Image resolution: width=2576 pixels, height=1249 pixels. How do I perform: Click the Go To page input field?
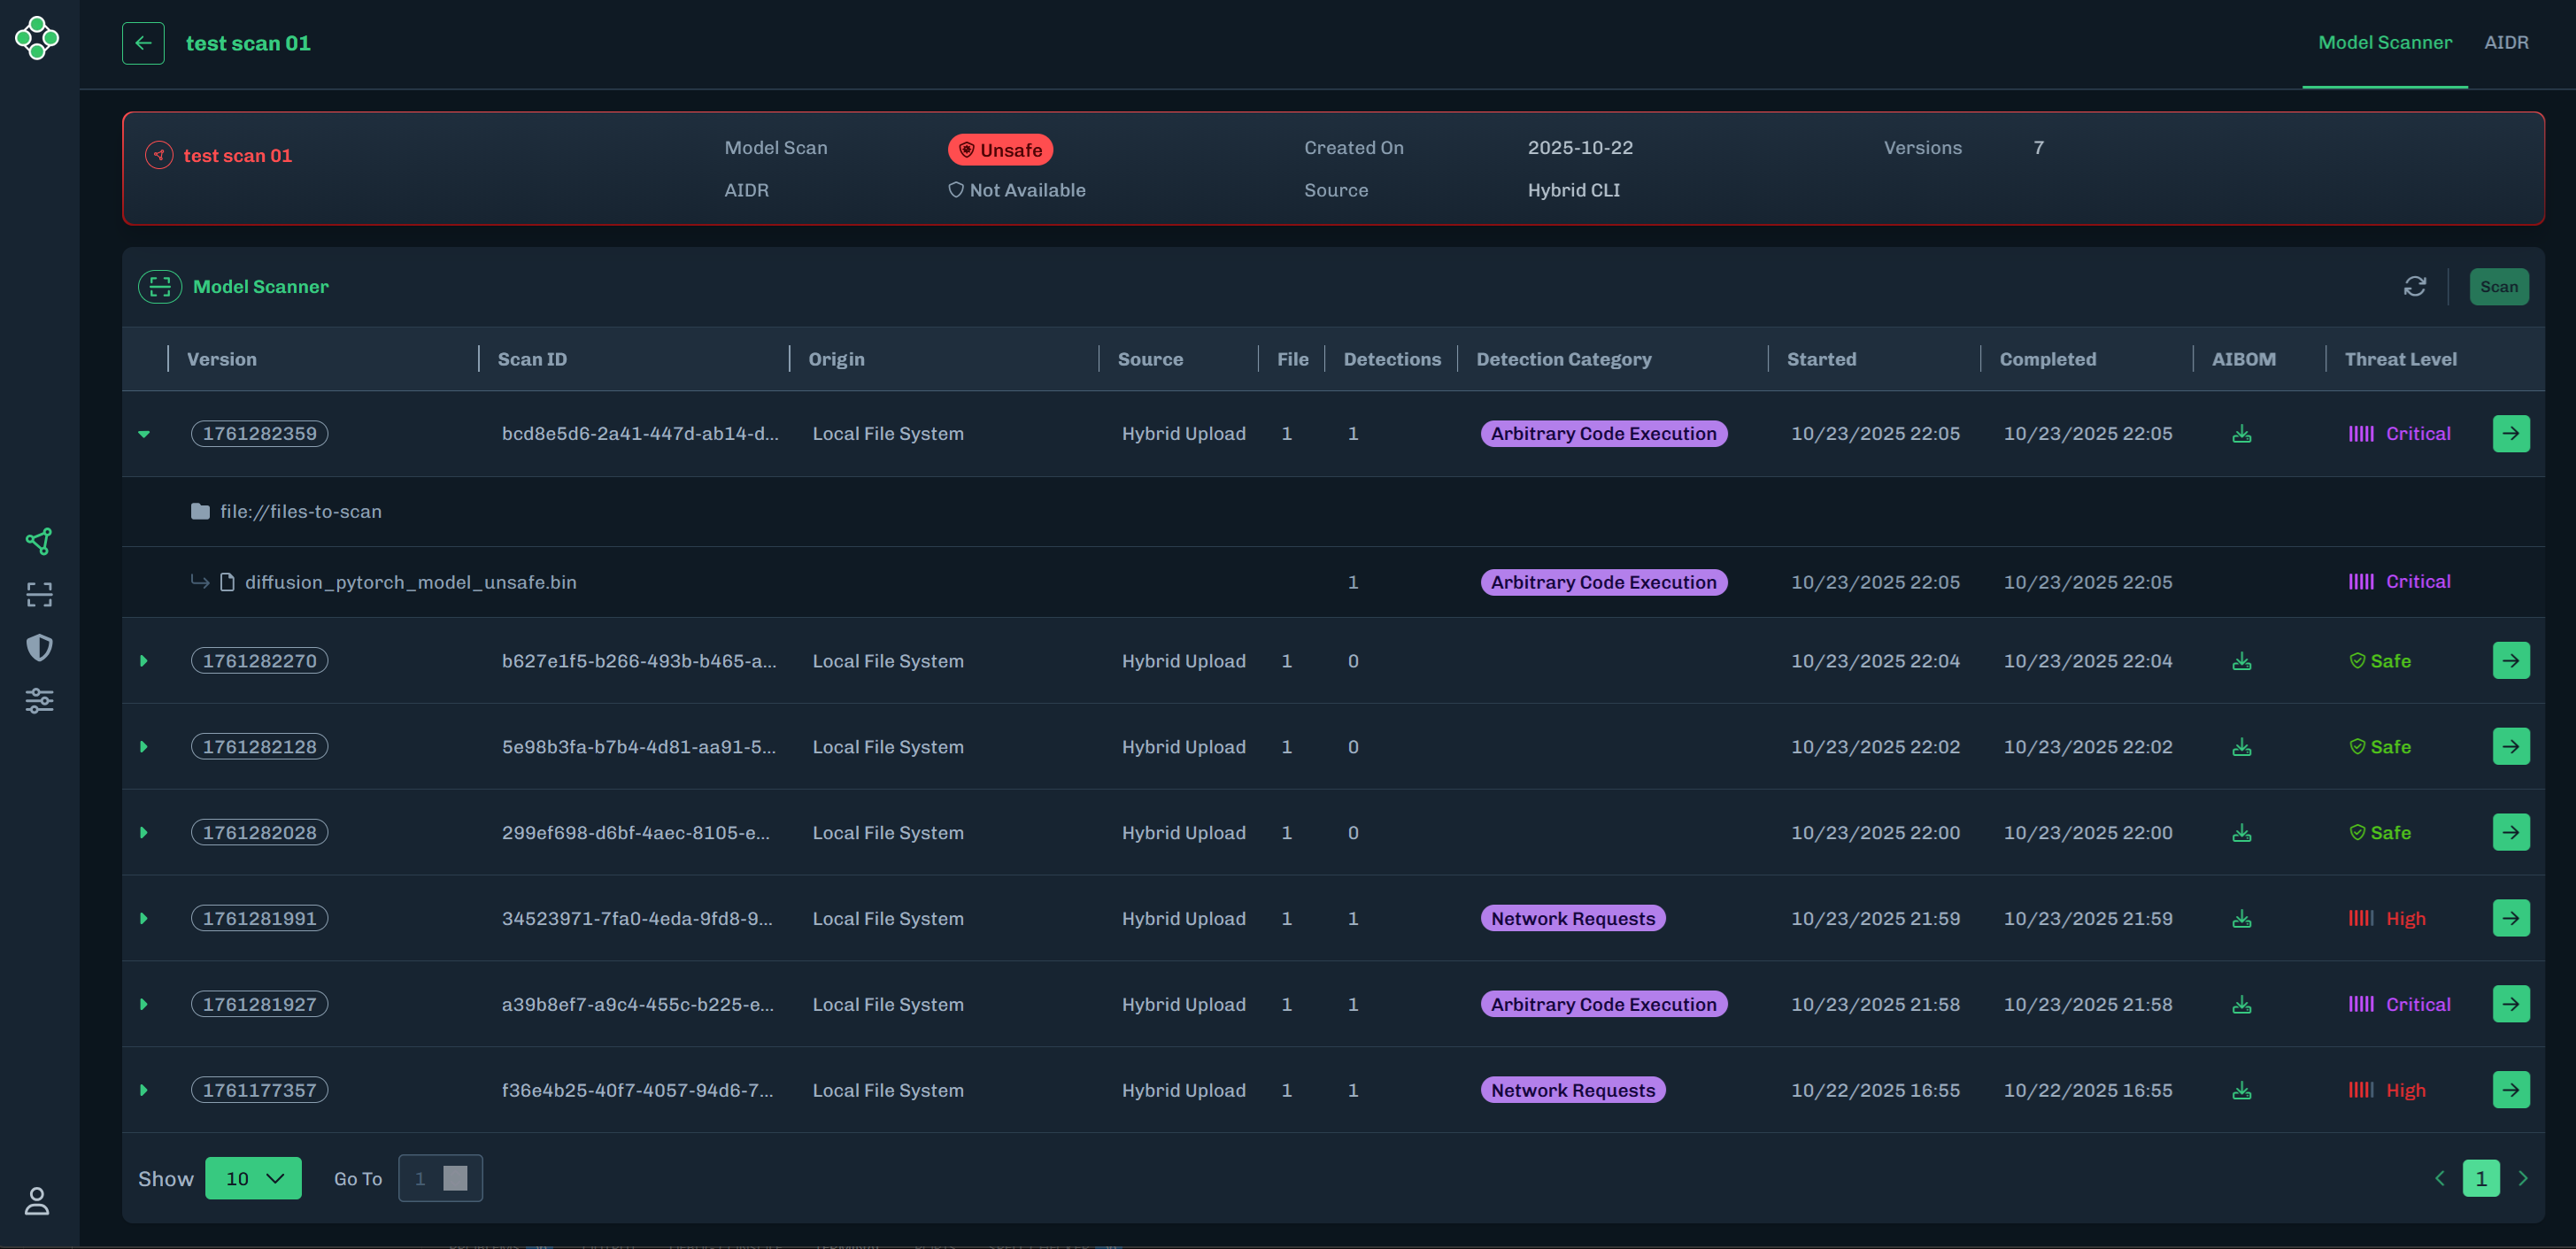[424, 1178]
